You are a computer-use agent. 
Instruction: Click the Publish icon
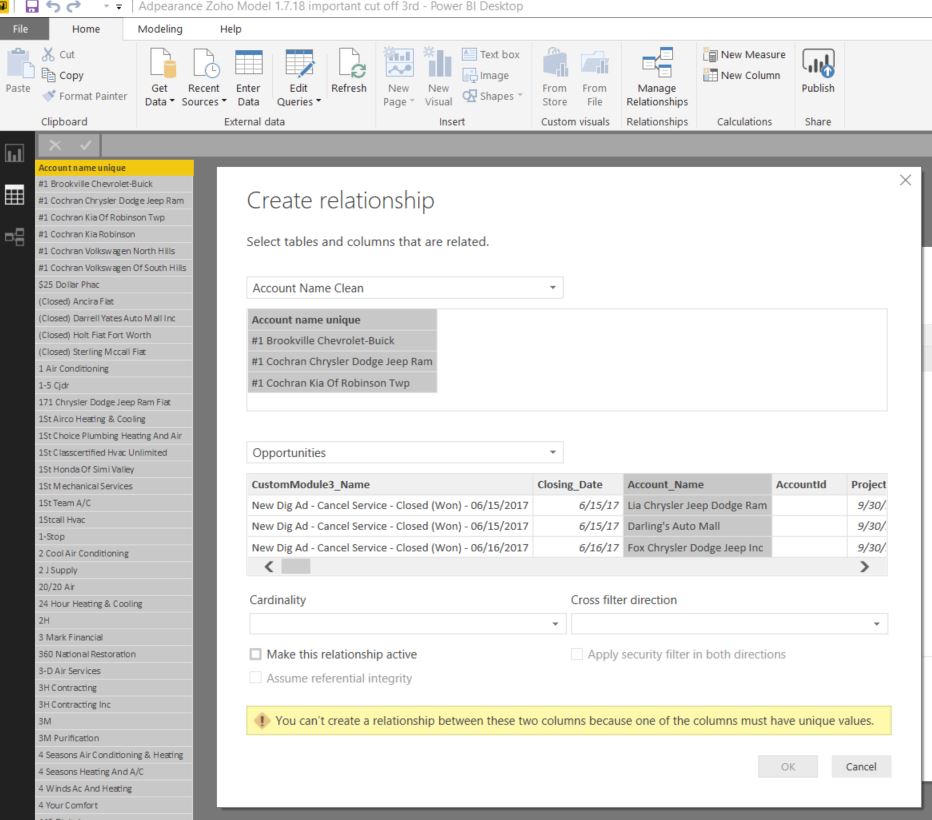pyautogui.click(x=818, y=63)
